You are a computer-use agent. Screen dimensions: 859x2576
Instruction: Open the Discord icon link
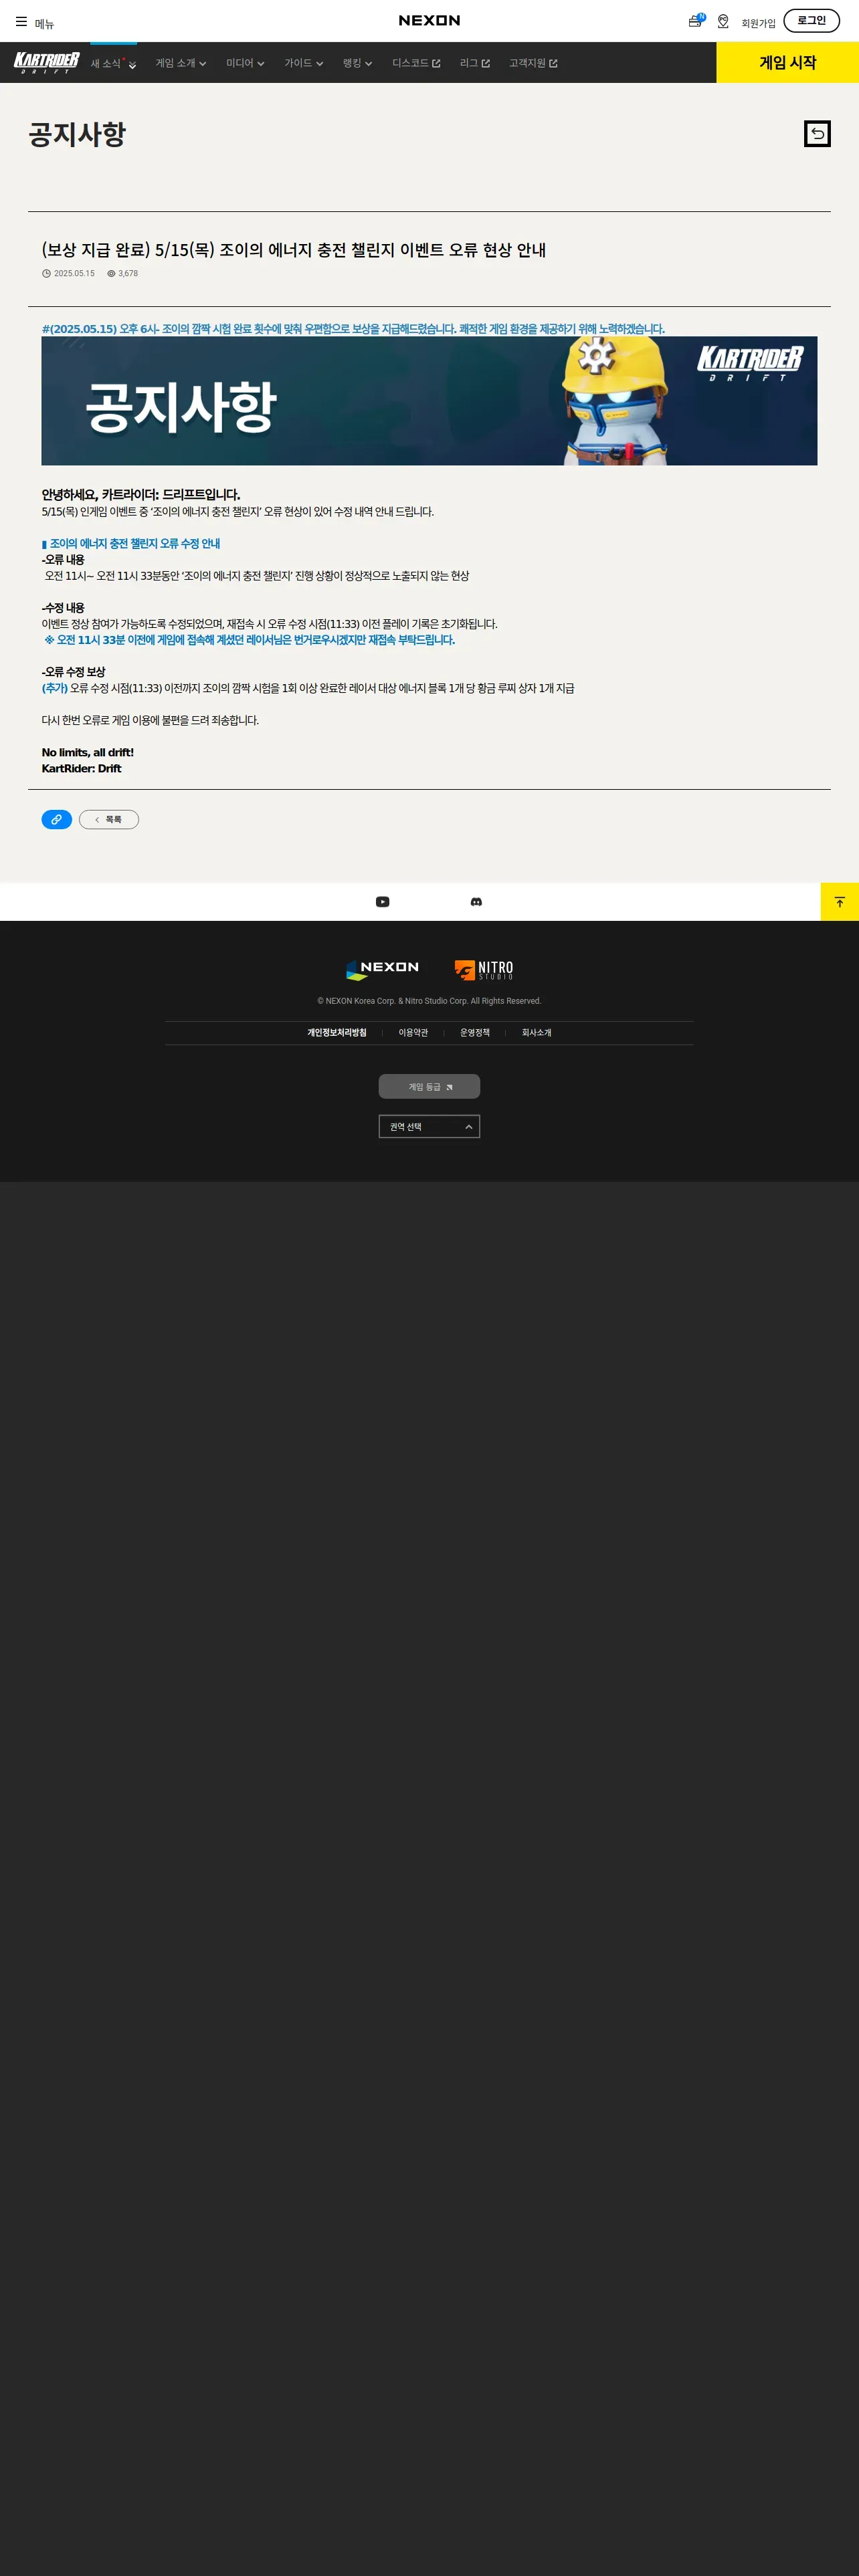[476, 902]
